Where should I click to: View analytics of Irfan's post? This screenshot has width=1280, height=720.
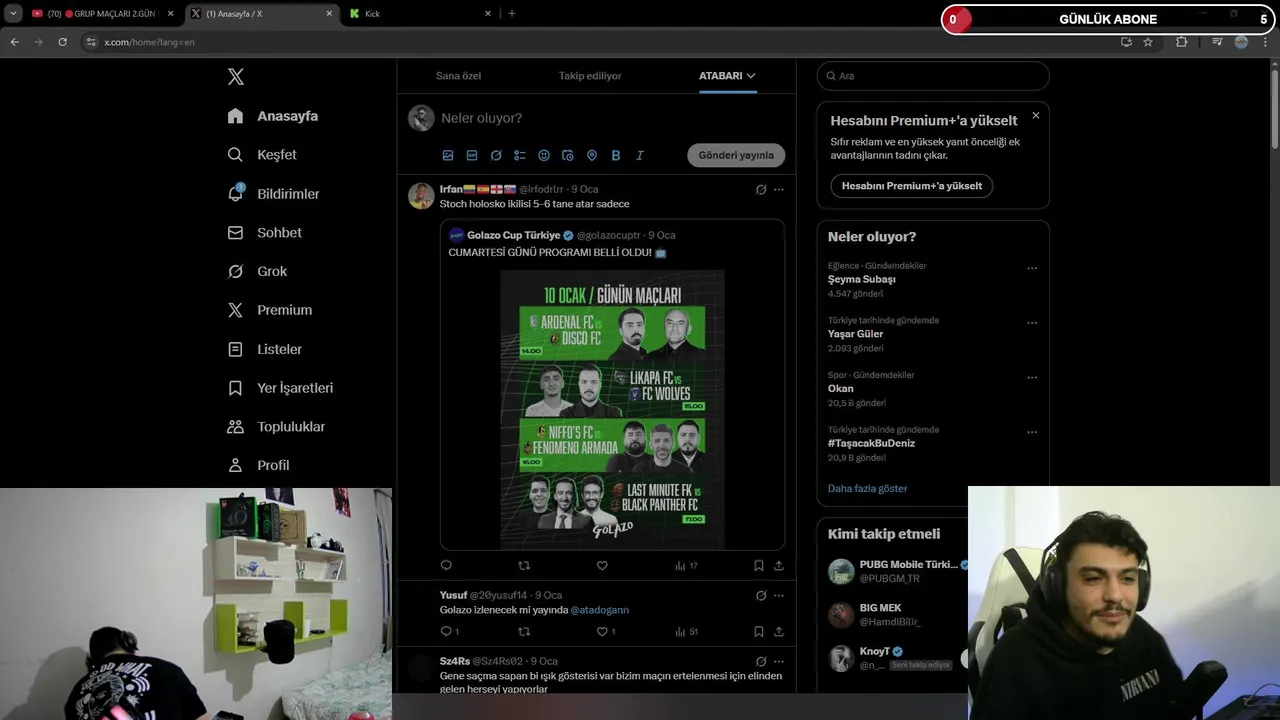point(686,566)
